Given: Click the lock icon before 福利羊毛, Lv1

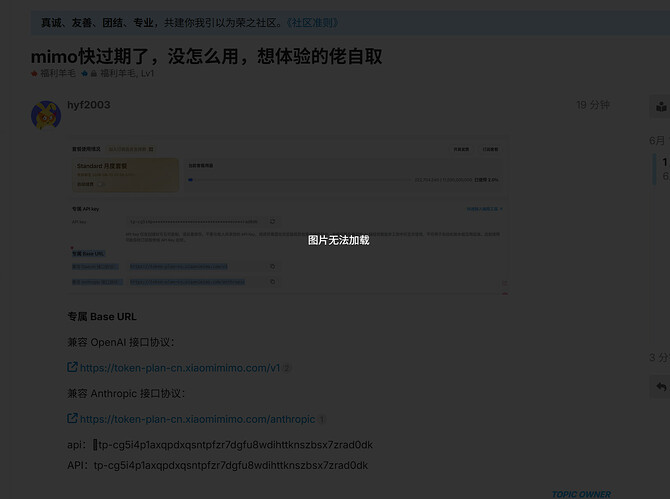Looking at the screenshot, I should 94,74.
